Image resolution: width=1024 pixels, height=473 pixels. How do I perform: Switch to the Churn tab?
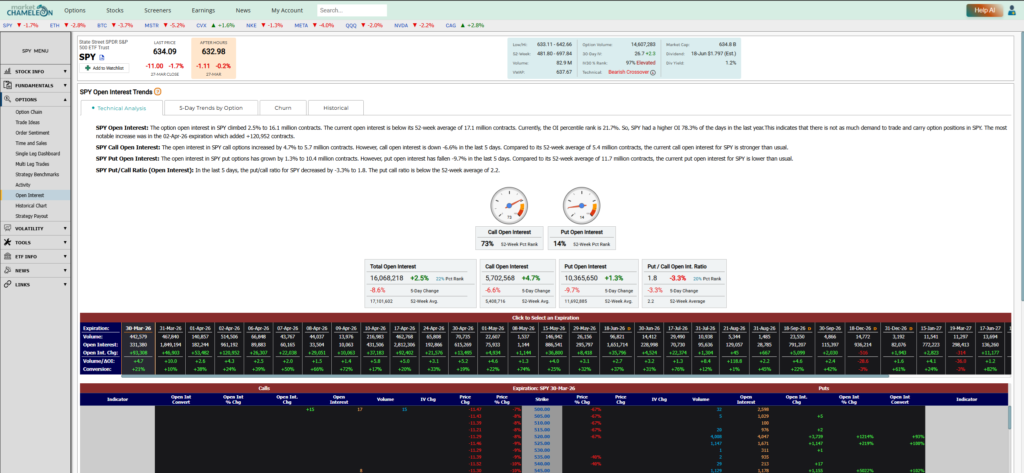click(283, 108)
